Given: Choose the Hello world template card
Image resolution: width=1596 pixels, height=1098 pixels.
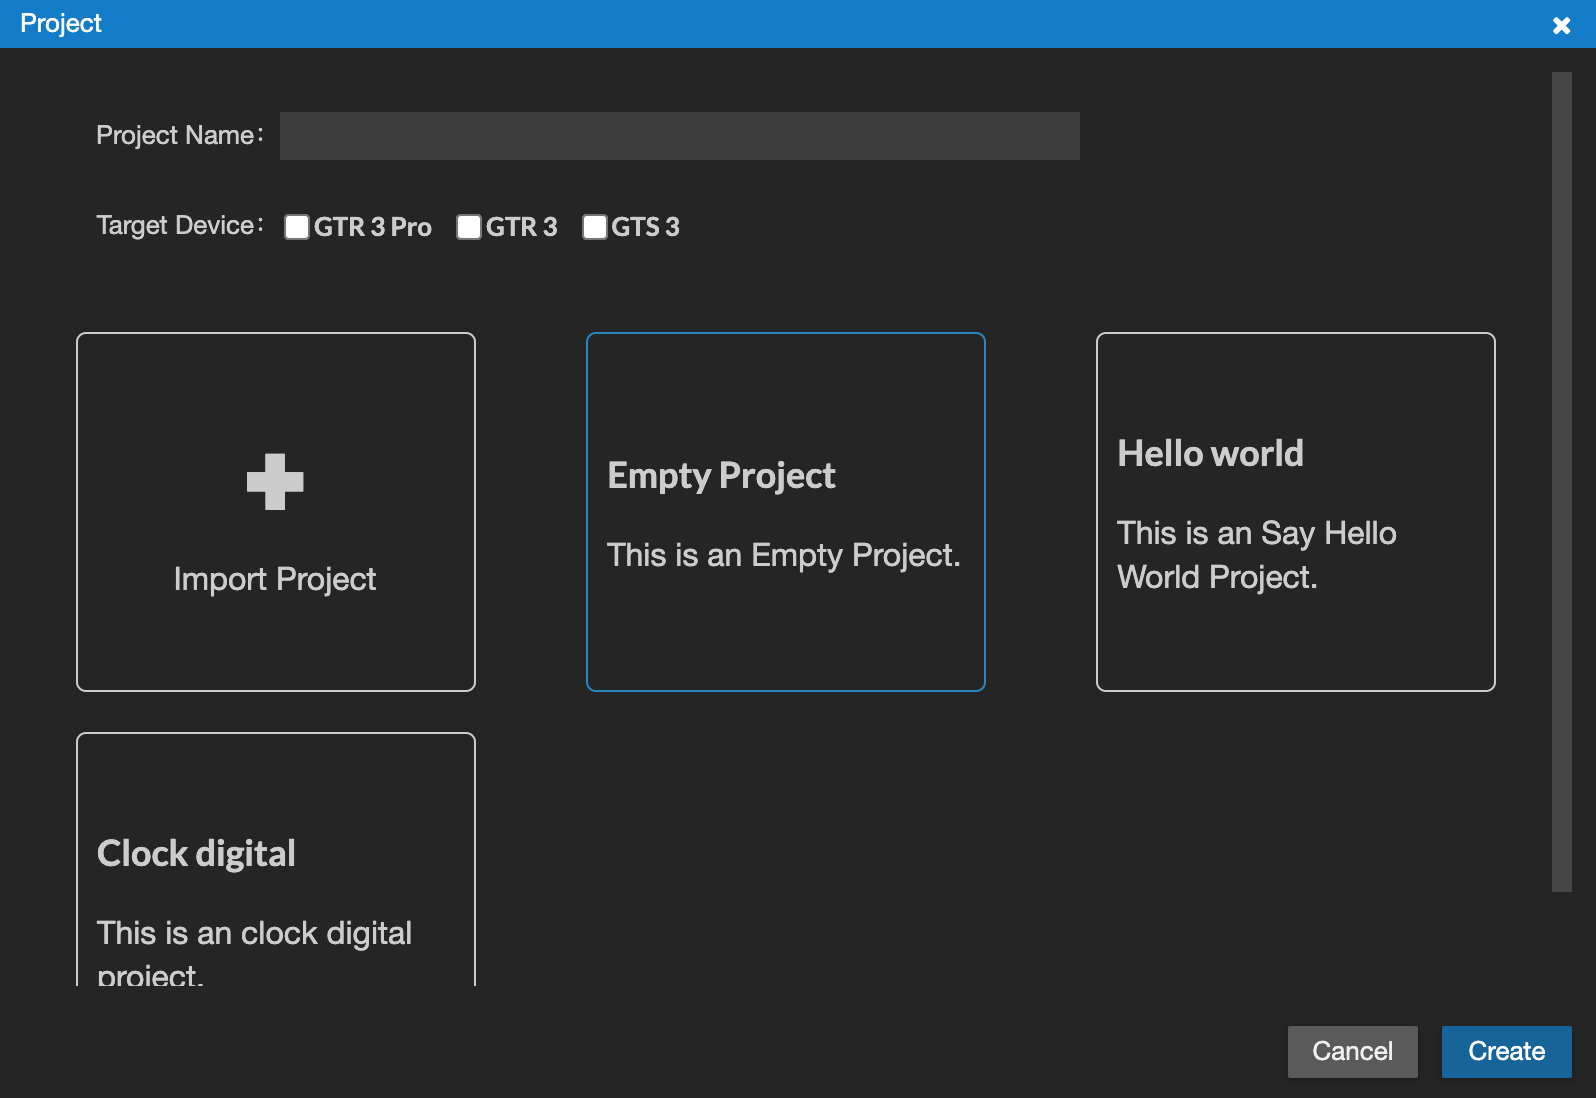Looking at the screenshot, I should 1296,512.
